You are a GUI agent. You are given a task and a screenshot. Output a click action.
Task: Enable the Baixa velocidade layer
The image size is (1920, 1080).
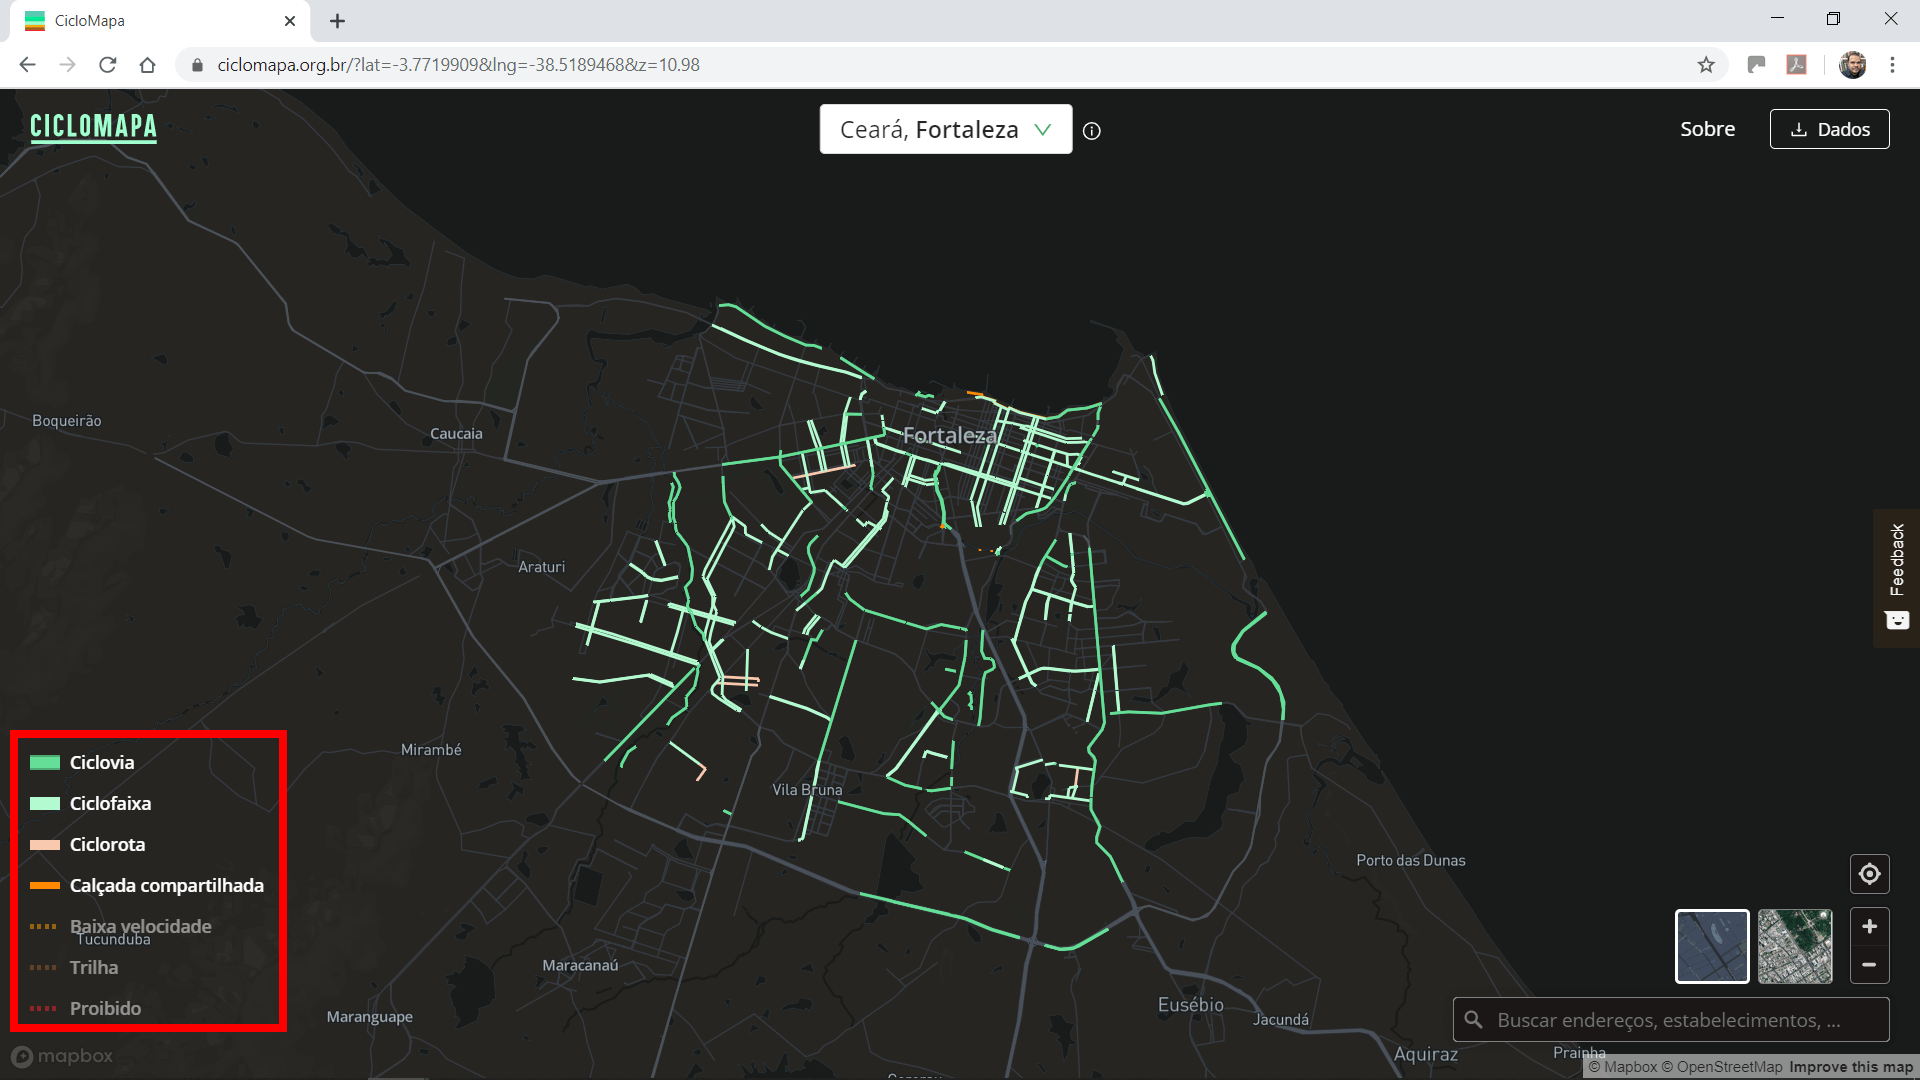click(x=140, y=927)
